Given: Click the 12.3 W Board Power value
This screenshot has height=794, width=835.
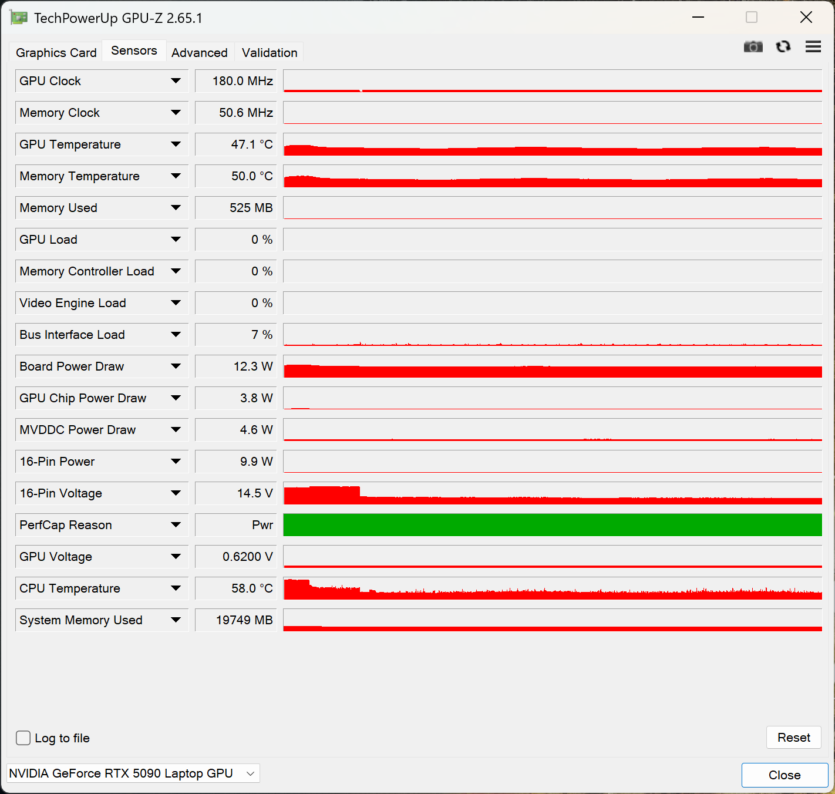Looking at the screenshot, I should [236, 366].
